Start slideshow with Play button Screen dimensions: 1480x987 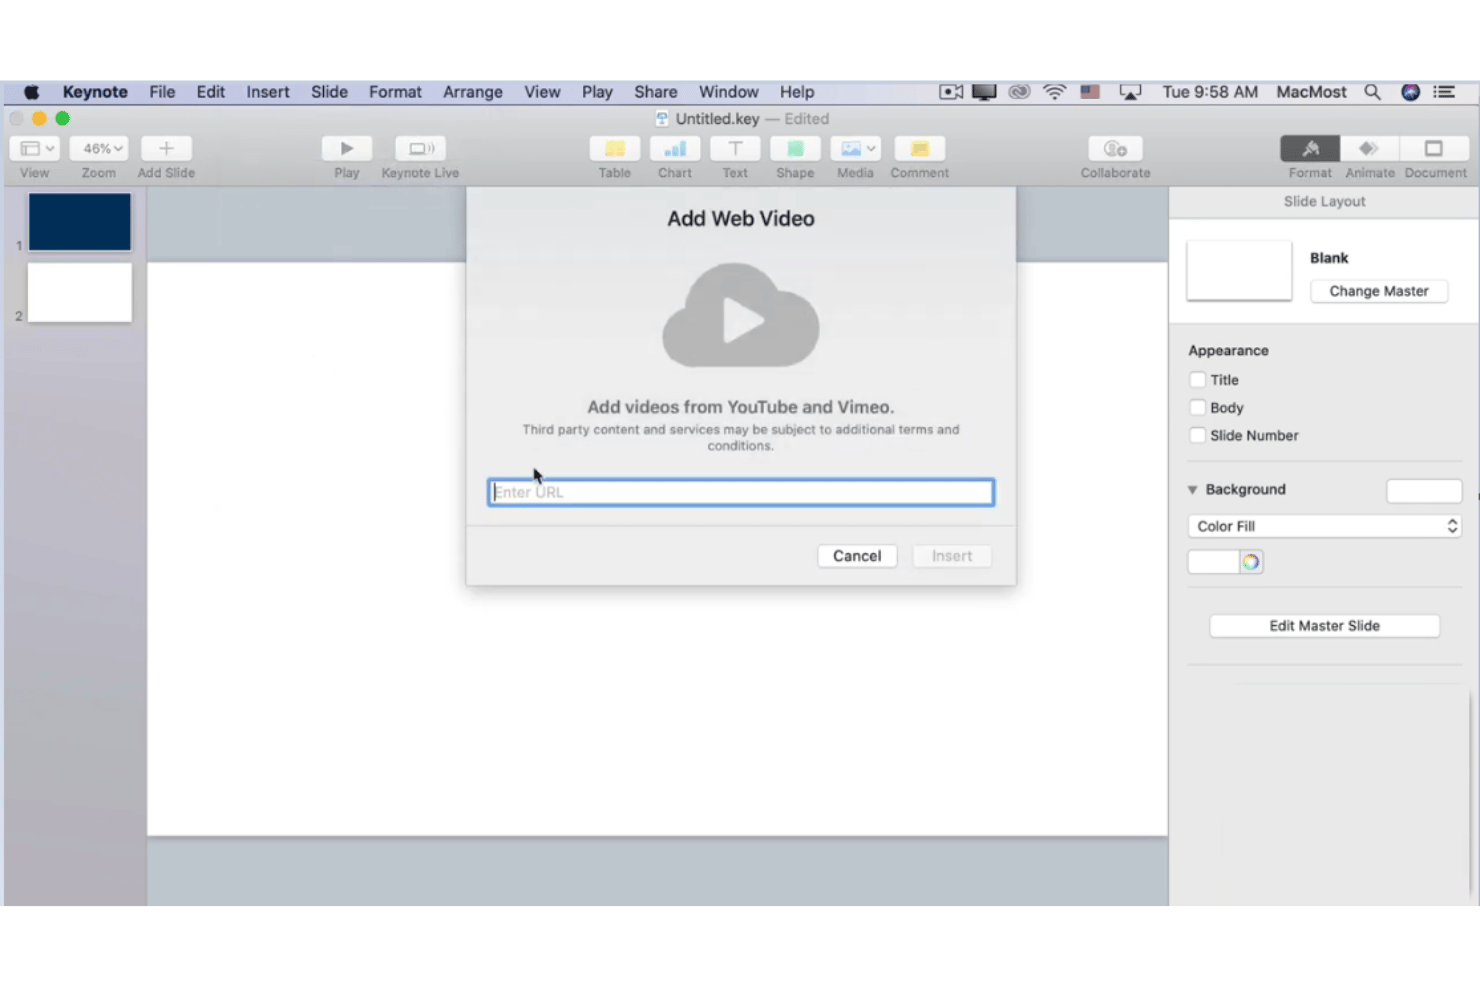(347, 148)
